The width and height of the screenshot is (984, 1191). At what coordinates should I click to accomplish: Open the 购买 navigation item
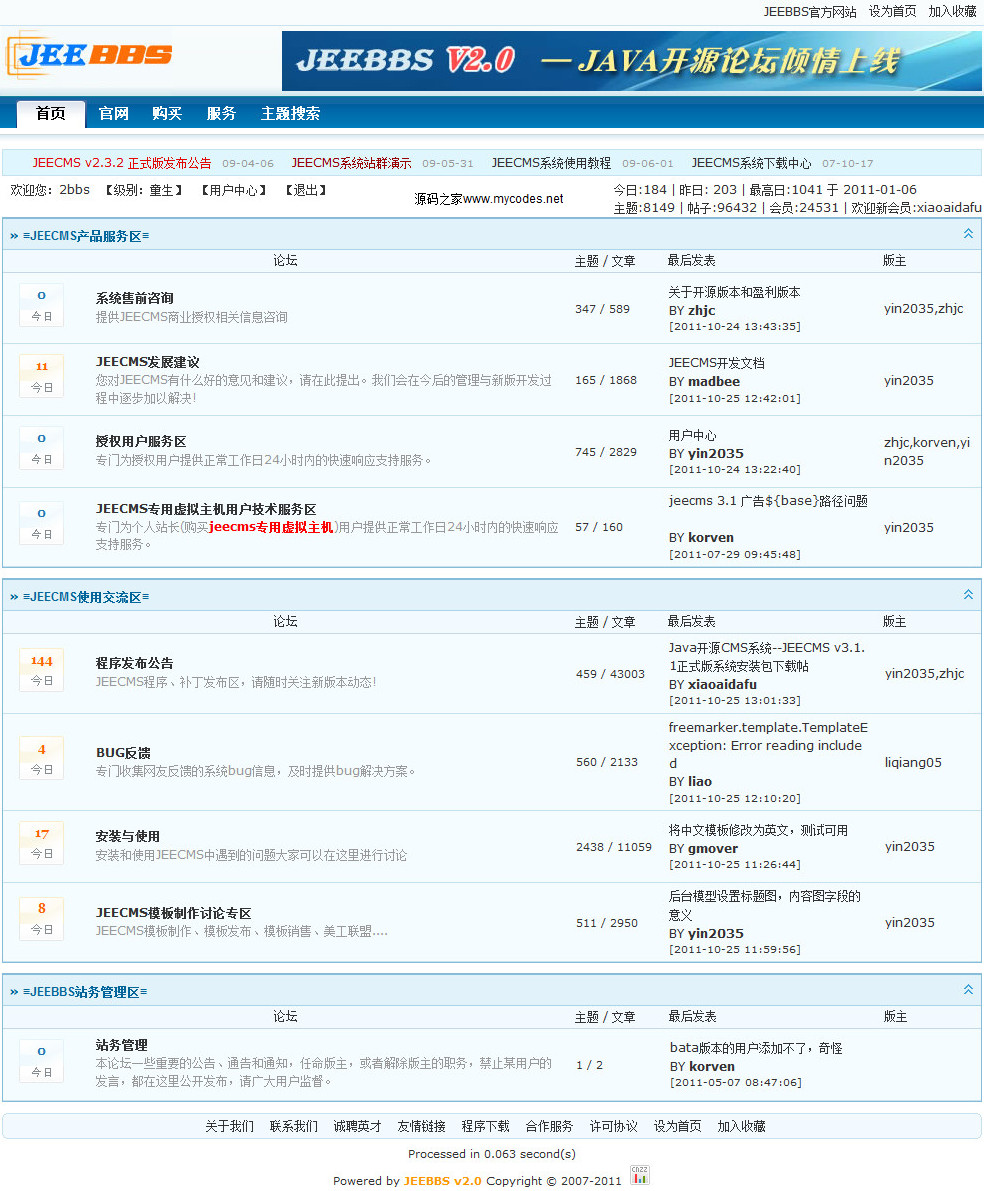167,114
